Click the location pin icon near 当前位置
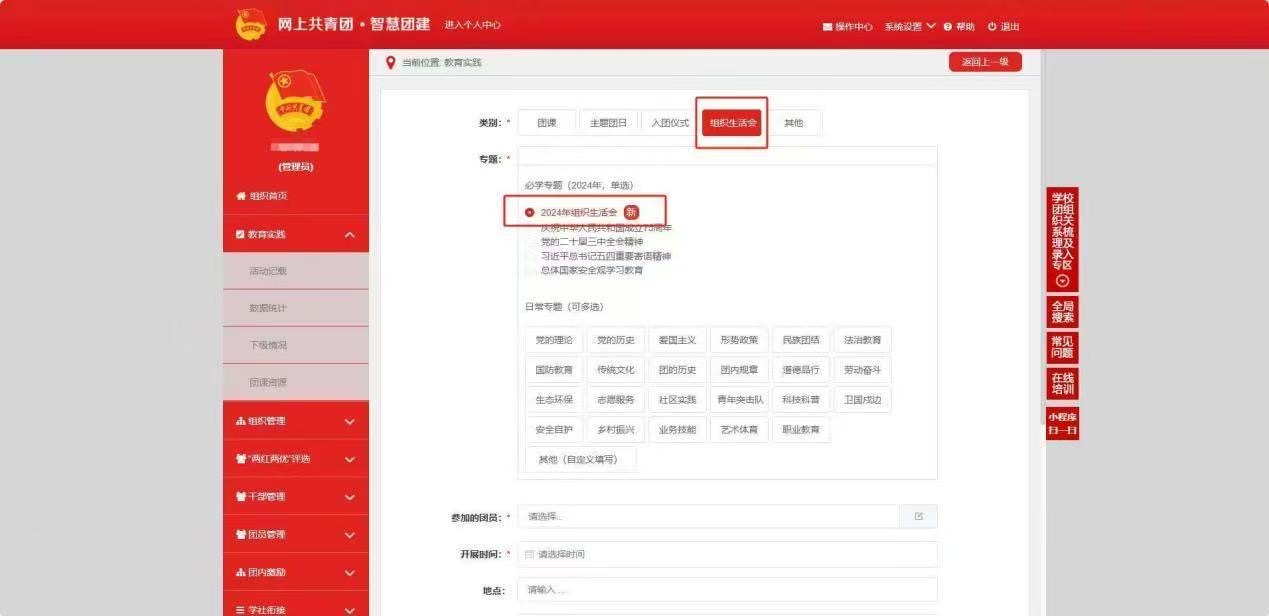 pos(390,63)
